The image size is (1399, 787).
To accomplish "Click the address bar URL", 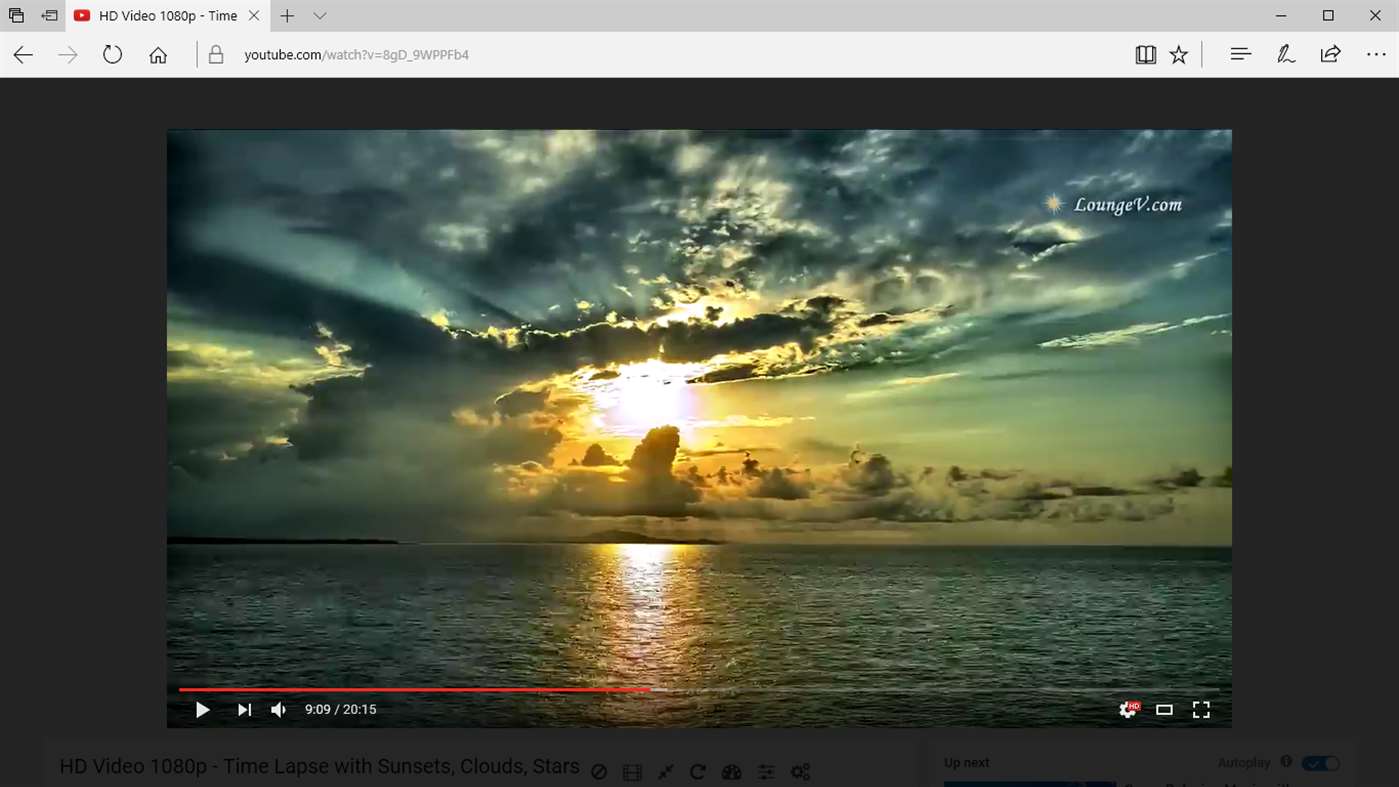I will pyautogui.click(x=356, y=55).
